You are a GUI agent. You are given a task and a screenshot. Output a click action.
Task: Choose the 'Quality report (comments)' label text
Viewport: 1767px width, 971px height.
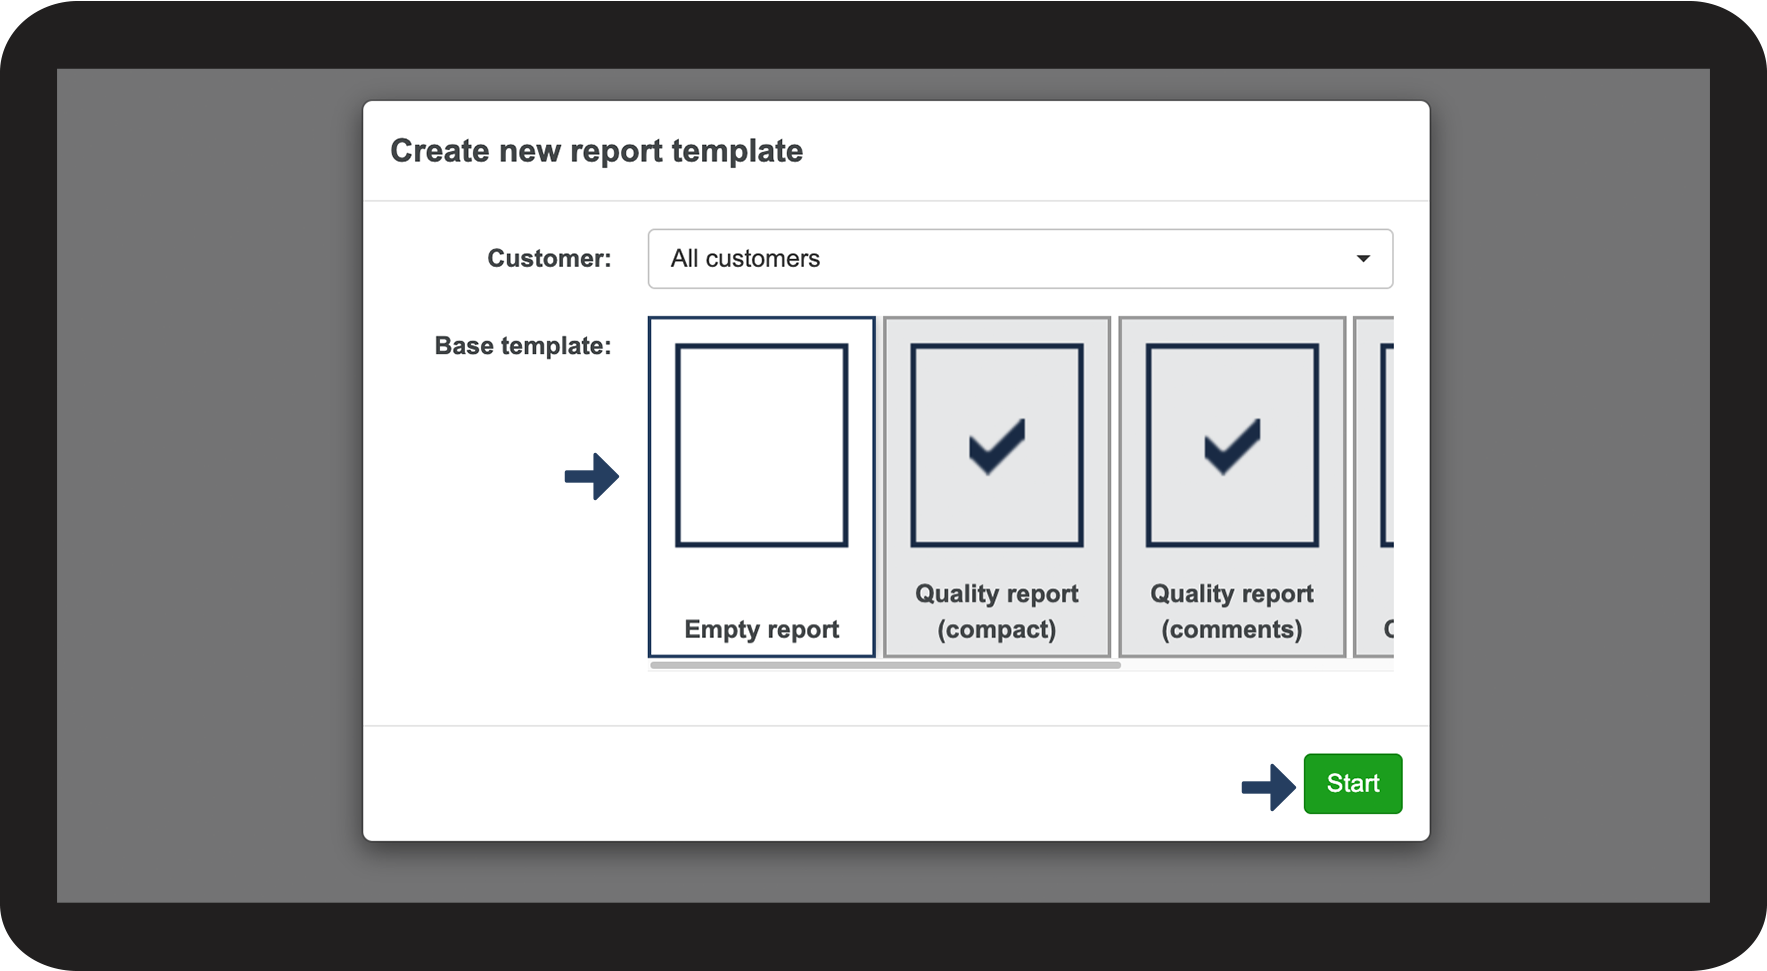[x=1231, y=611]
